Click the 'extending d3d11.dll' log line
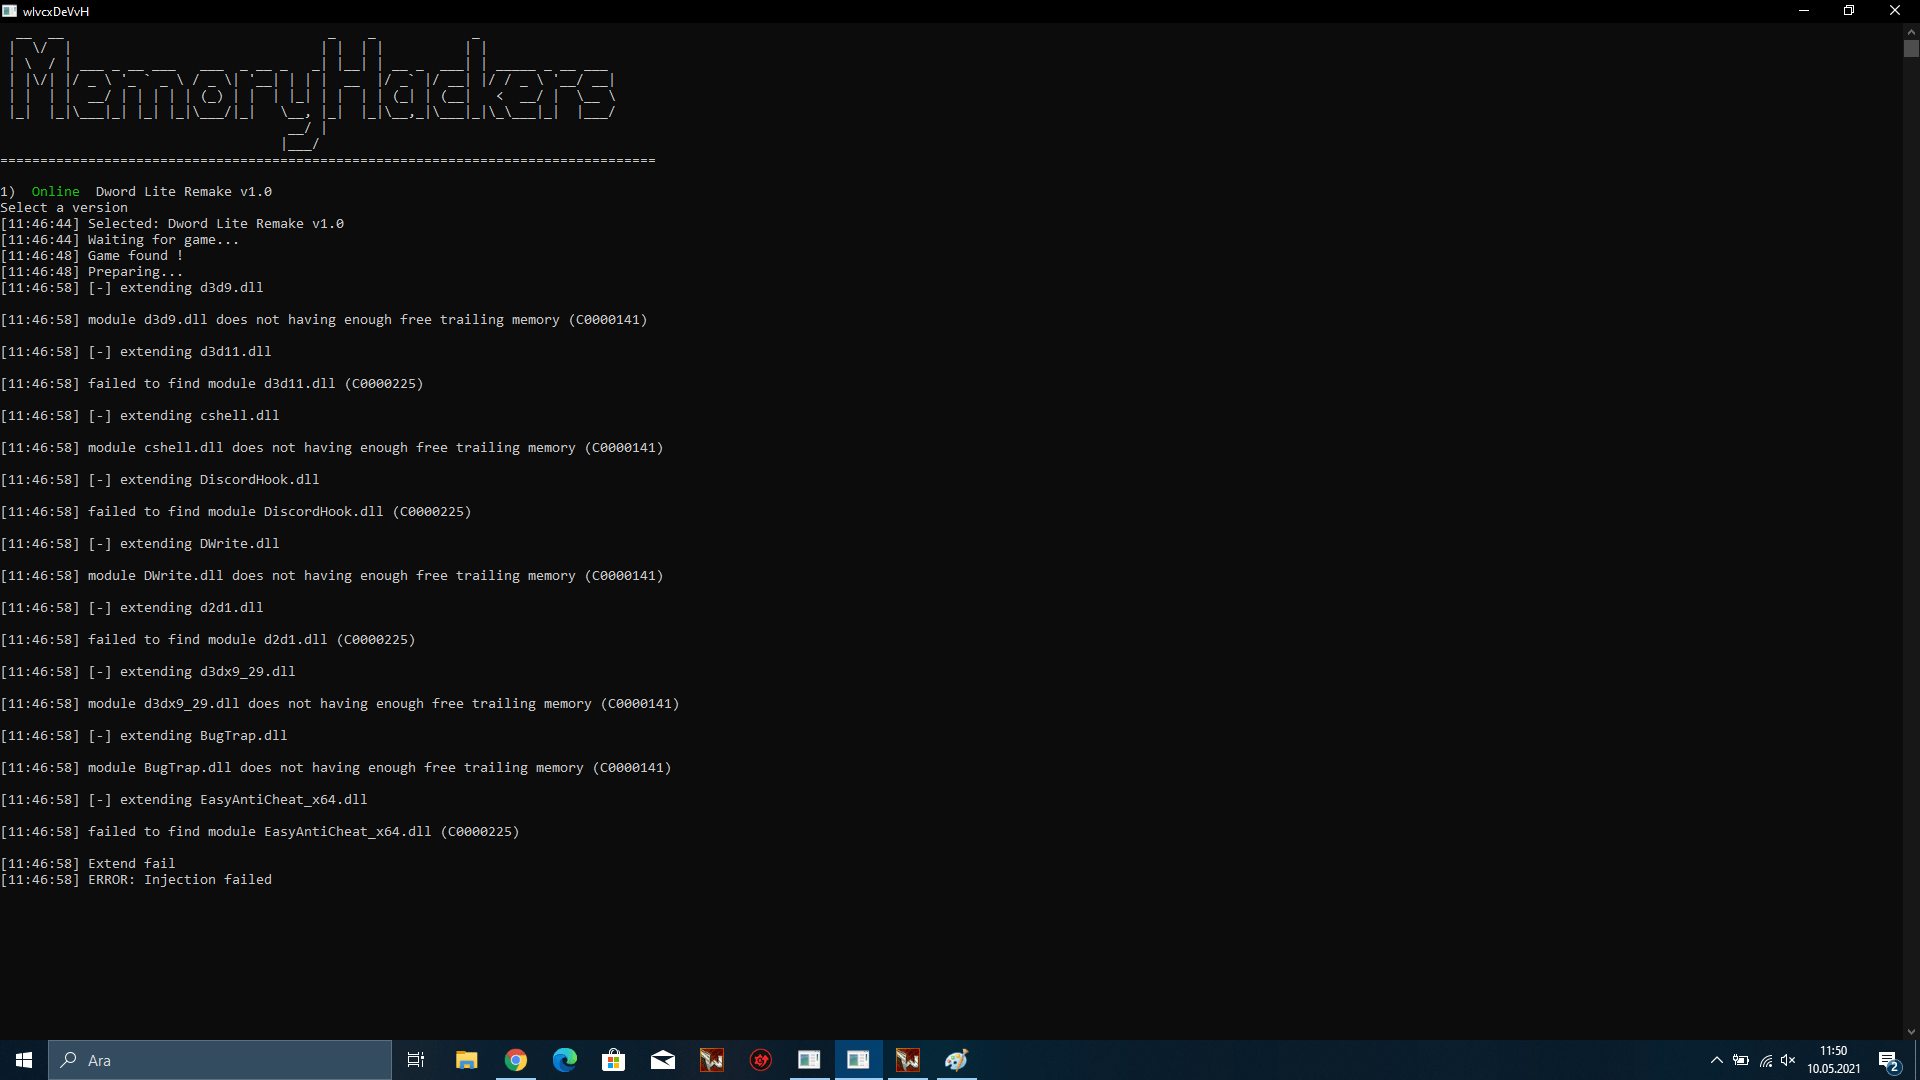The height and width of the screenshot is (1080, 1920). (x=136, y=351)
